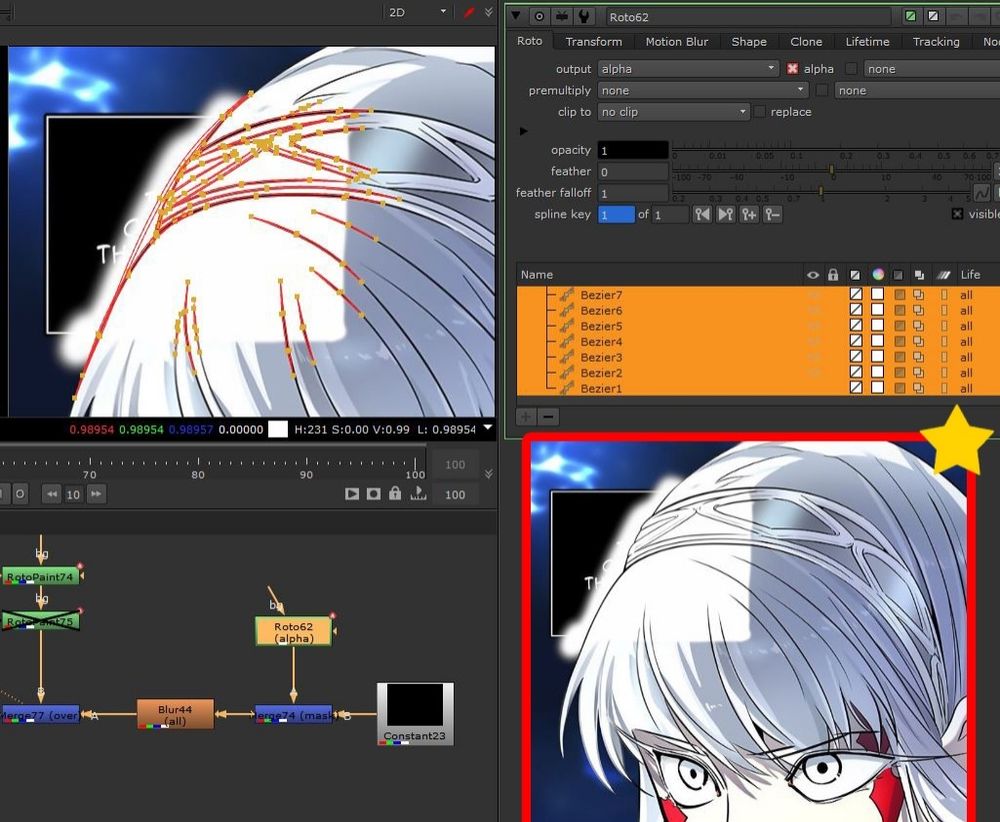Image resolution: width=1000 pixels, height=822 pixels.
Task: Click blending mode icon for Bezier7
Action: pyautogui.click(x=918, y=295)
